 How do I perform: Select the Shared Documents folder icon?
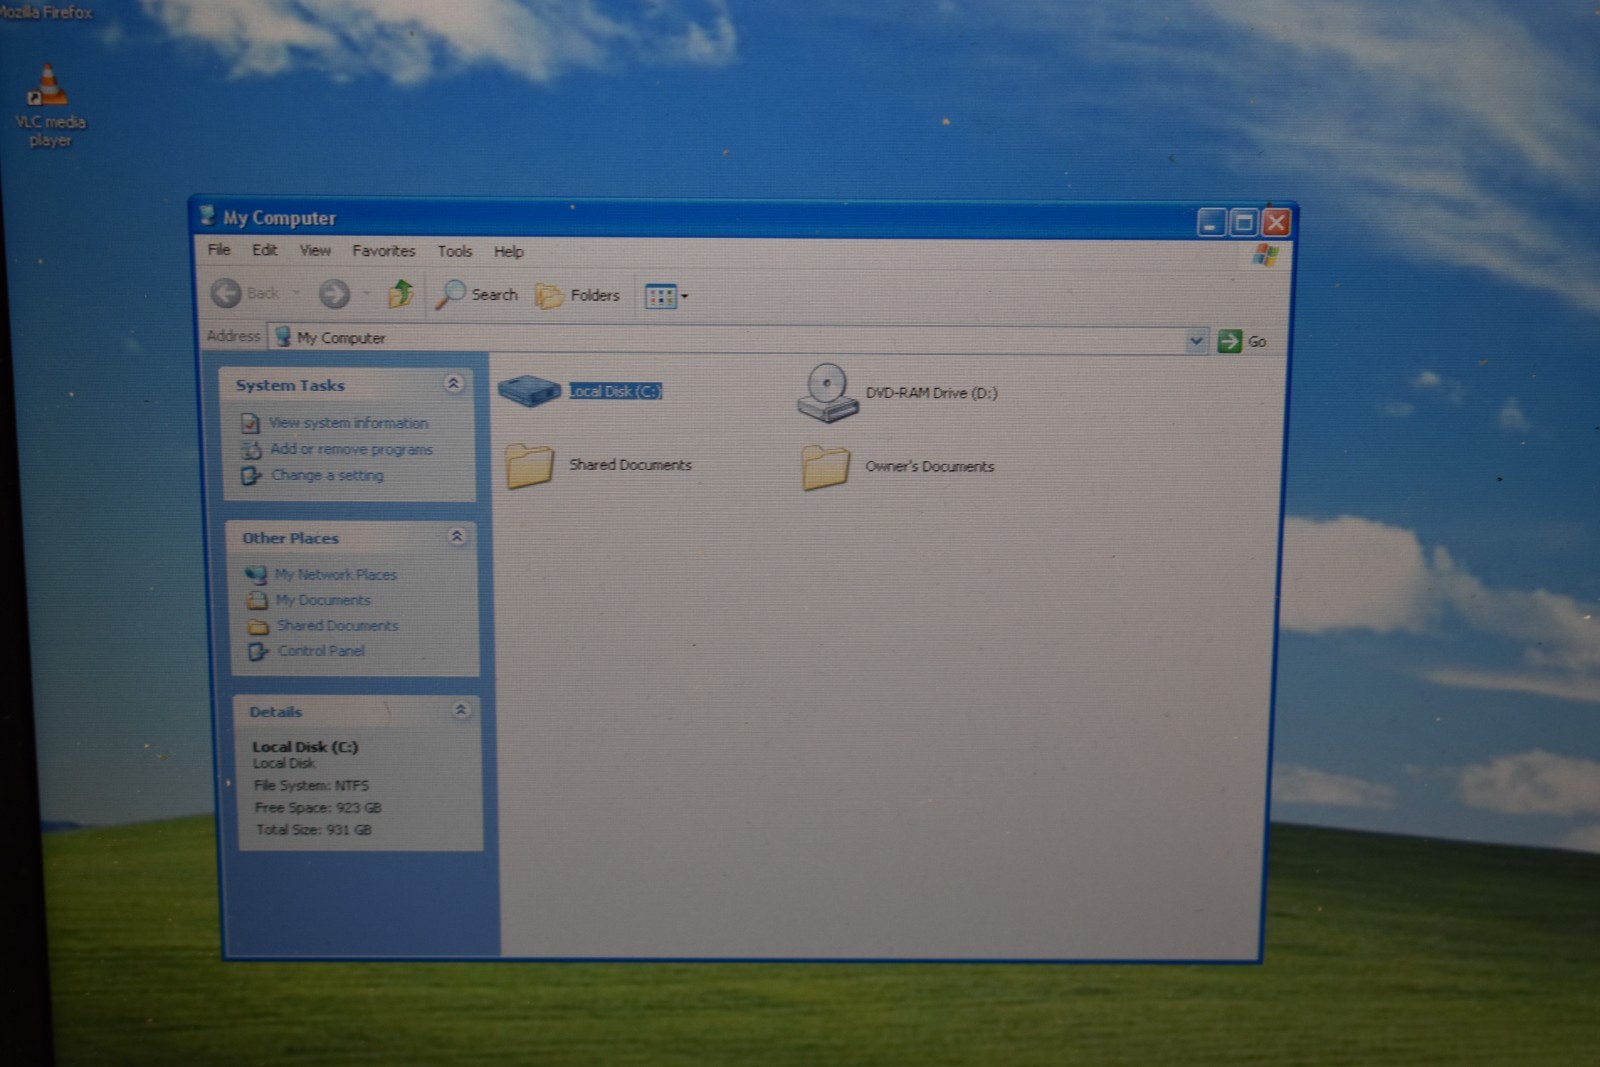click(x=530, y=466)
